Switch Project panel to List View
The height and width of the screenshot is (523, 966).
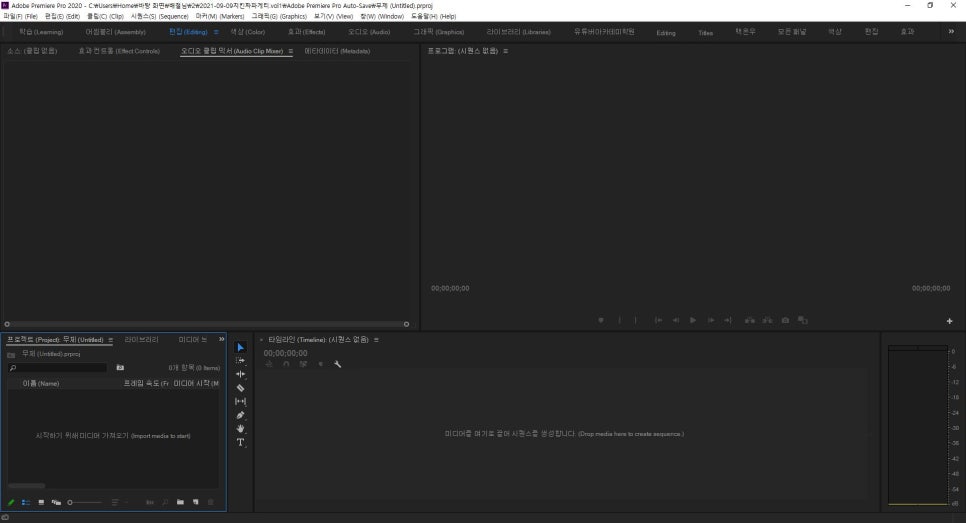pos(26,503)
